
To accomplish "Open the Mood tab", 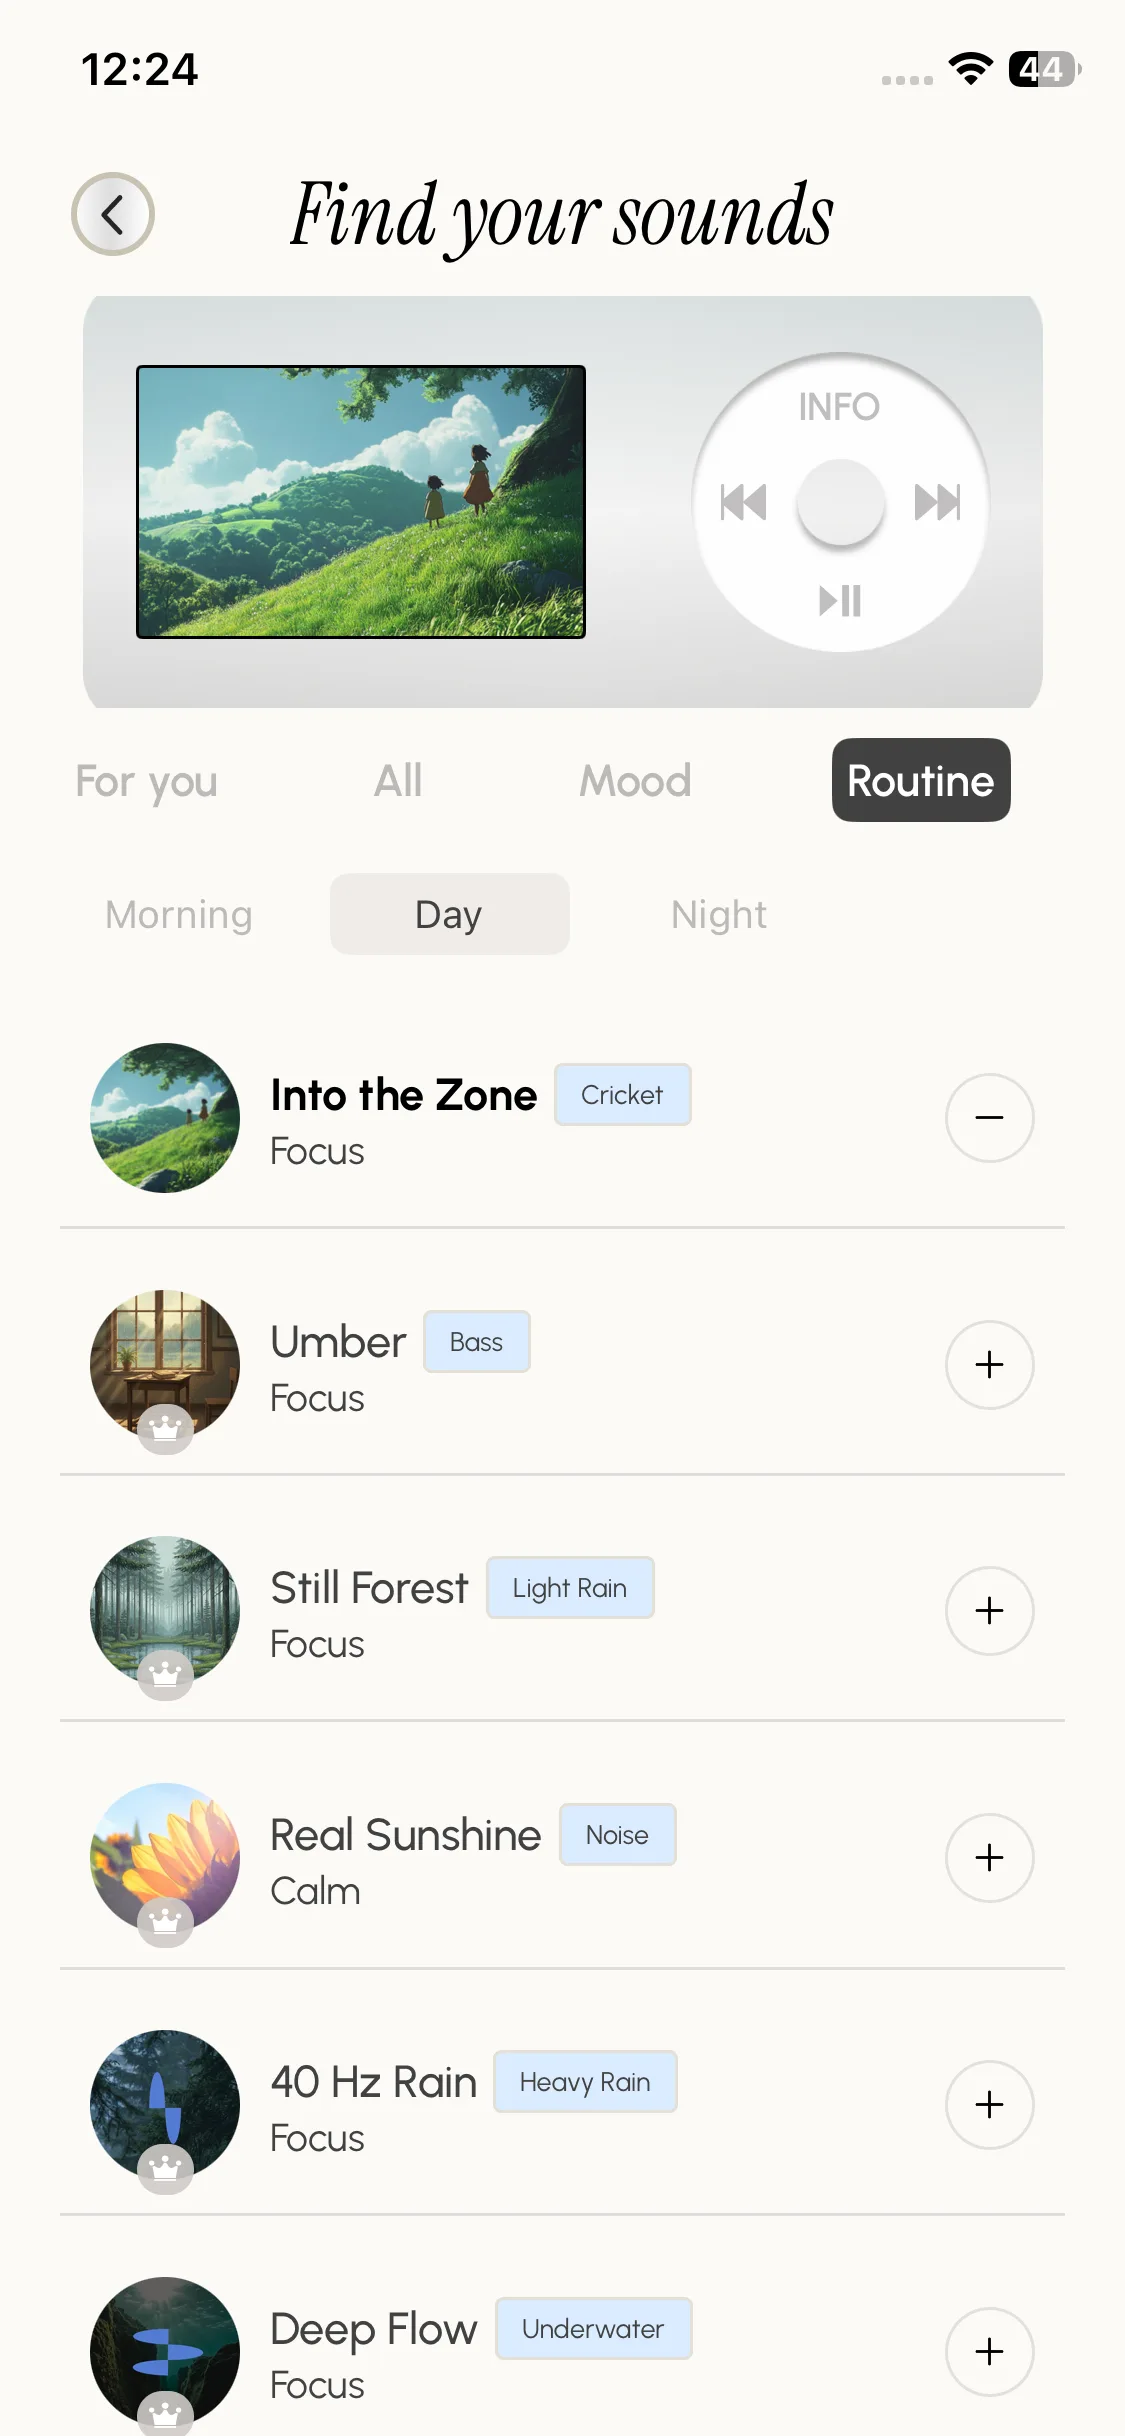I will pos(635,781).
